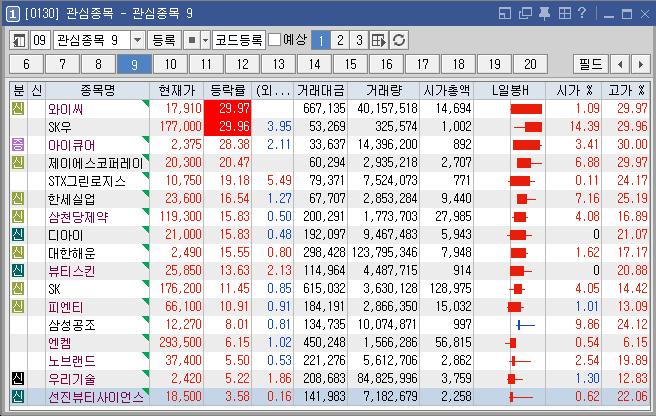This screenshot has width=656, height=416.
Task: Click the black square stop button
Action: click(192, 40)
